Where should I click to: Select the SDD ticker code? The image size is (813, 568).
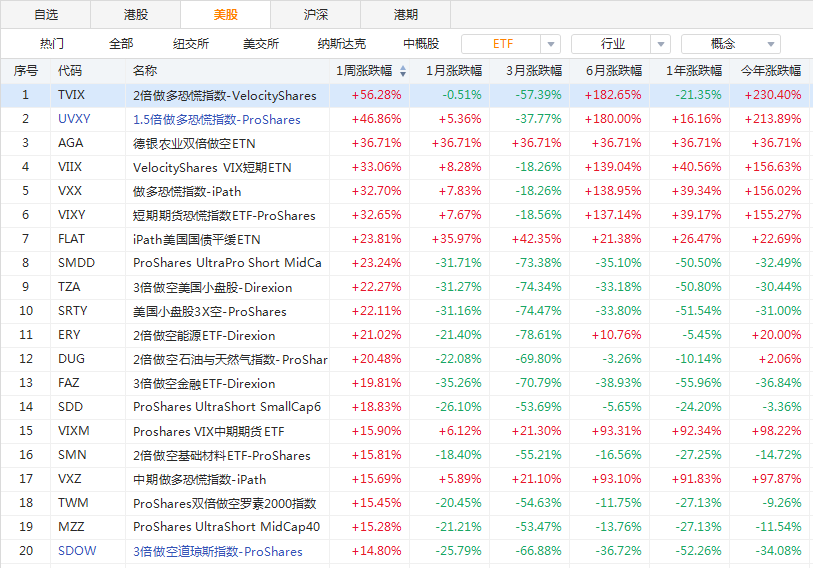tap(70, 407)
